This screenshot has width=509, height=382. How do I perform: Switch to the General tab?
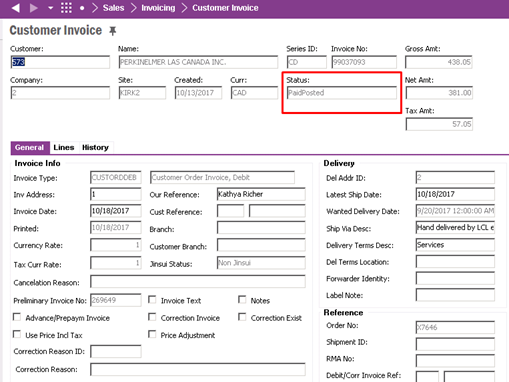(30, 147)
